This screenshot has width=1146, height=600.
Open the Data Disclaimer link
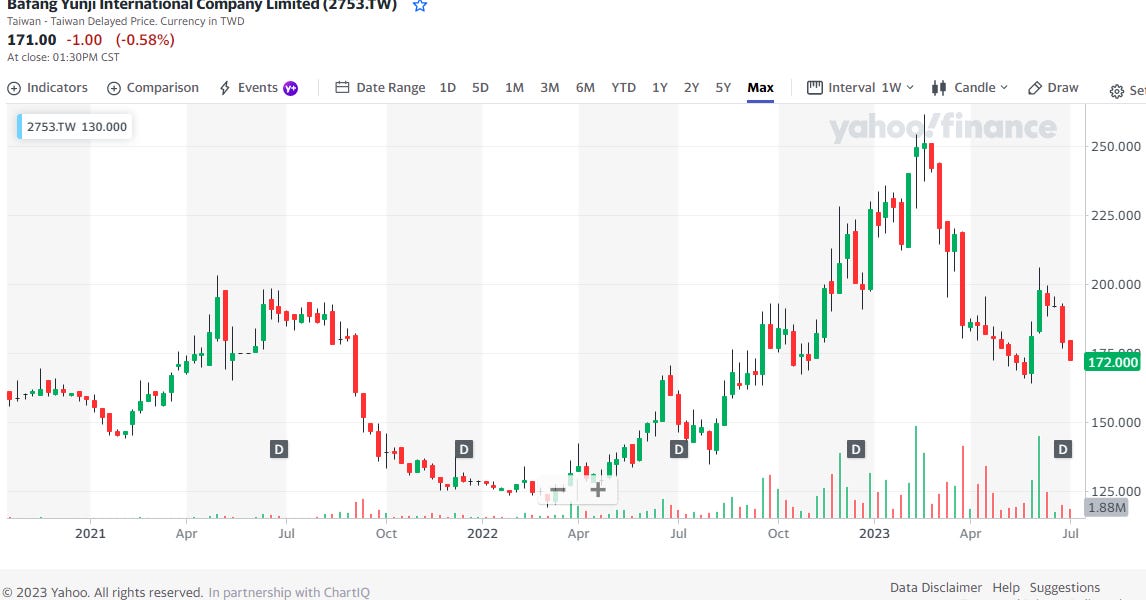tap(936, 587)
